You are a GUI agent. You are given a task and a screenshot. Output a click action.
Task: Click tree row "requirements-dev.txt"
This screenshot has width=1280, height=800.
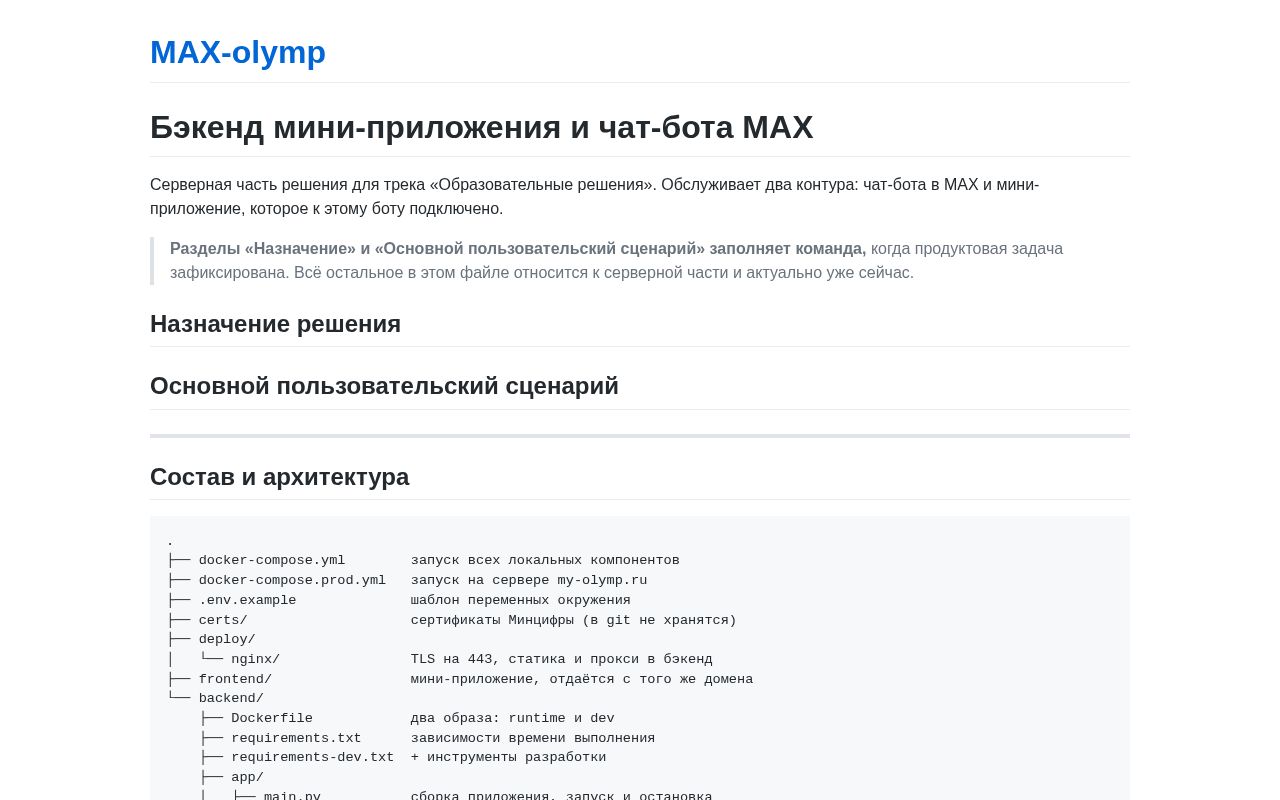pos(312,757)
